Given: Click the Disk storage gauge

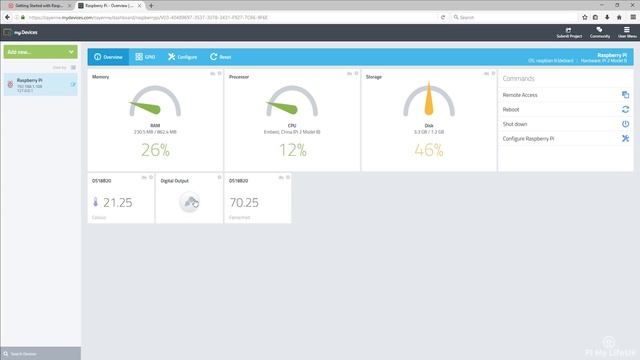Looking at the screenshot, I should pos(429,99).
